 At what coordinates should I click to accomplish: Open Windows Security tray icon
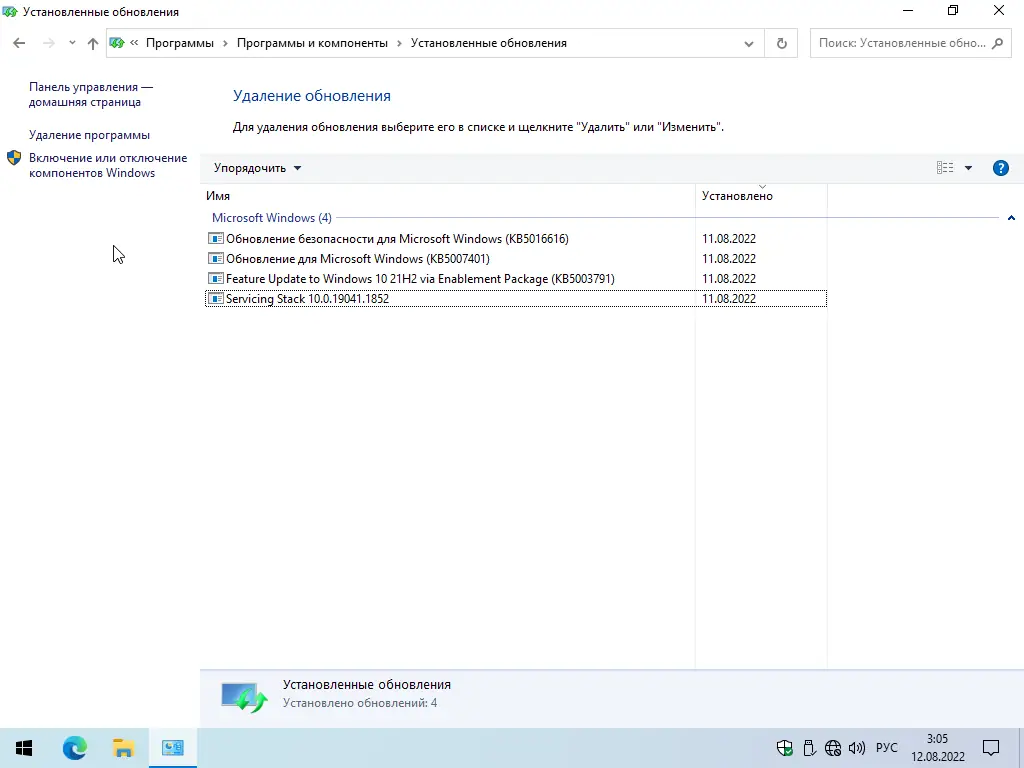click(x=785, y=748)
